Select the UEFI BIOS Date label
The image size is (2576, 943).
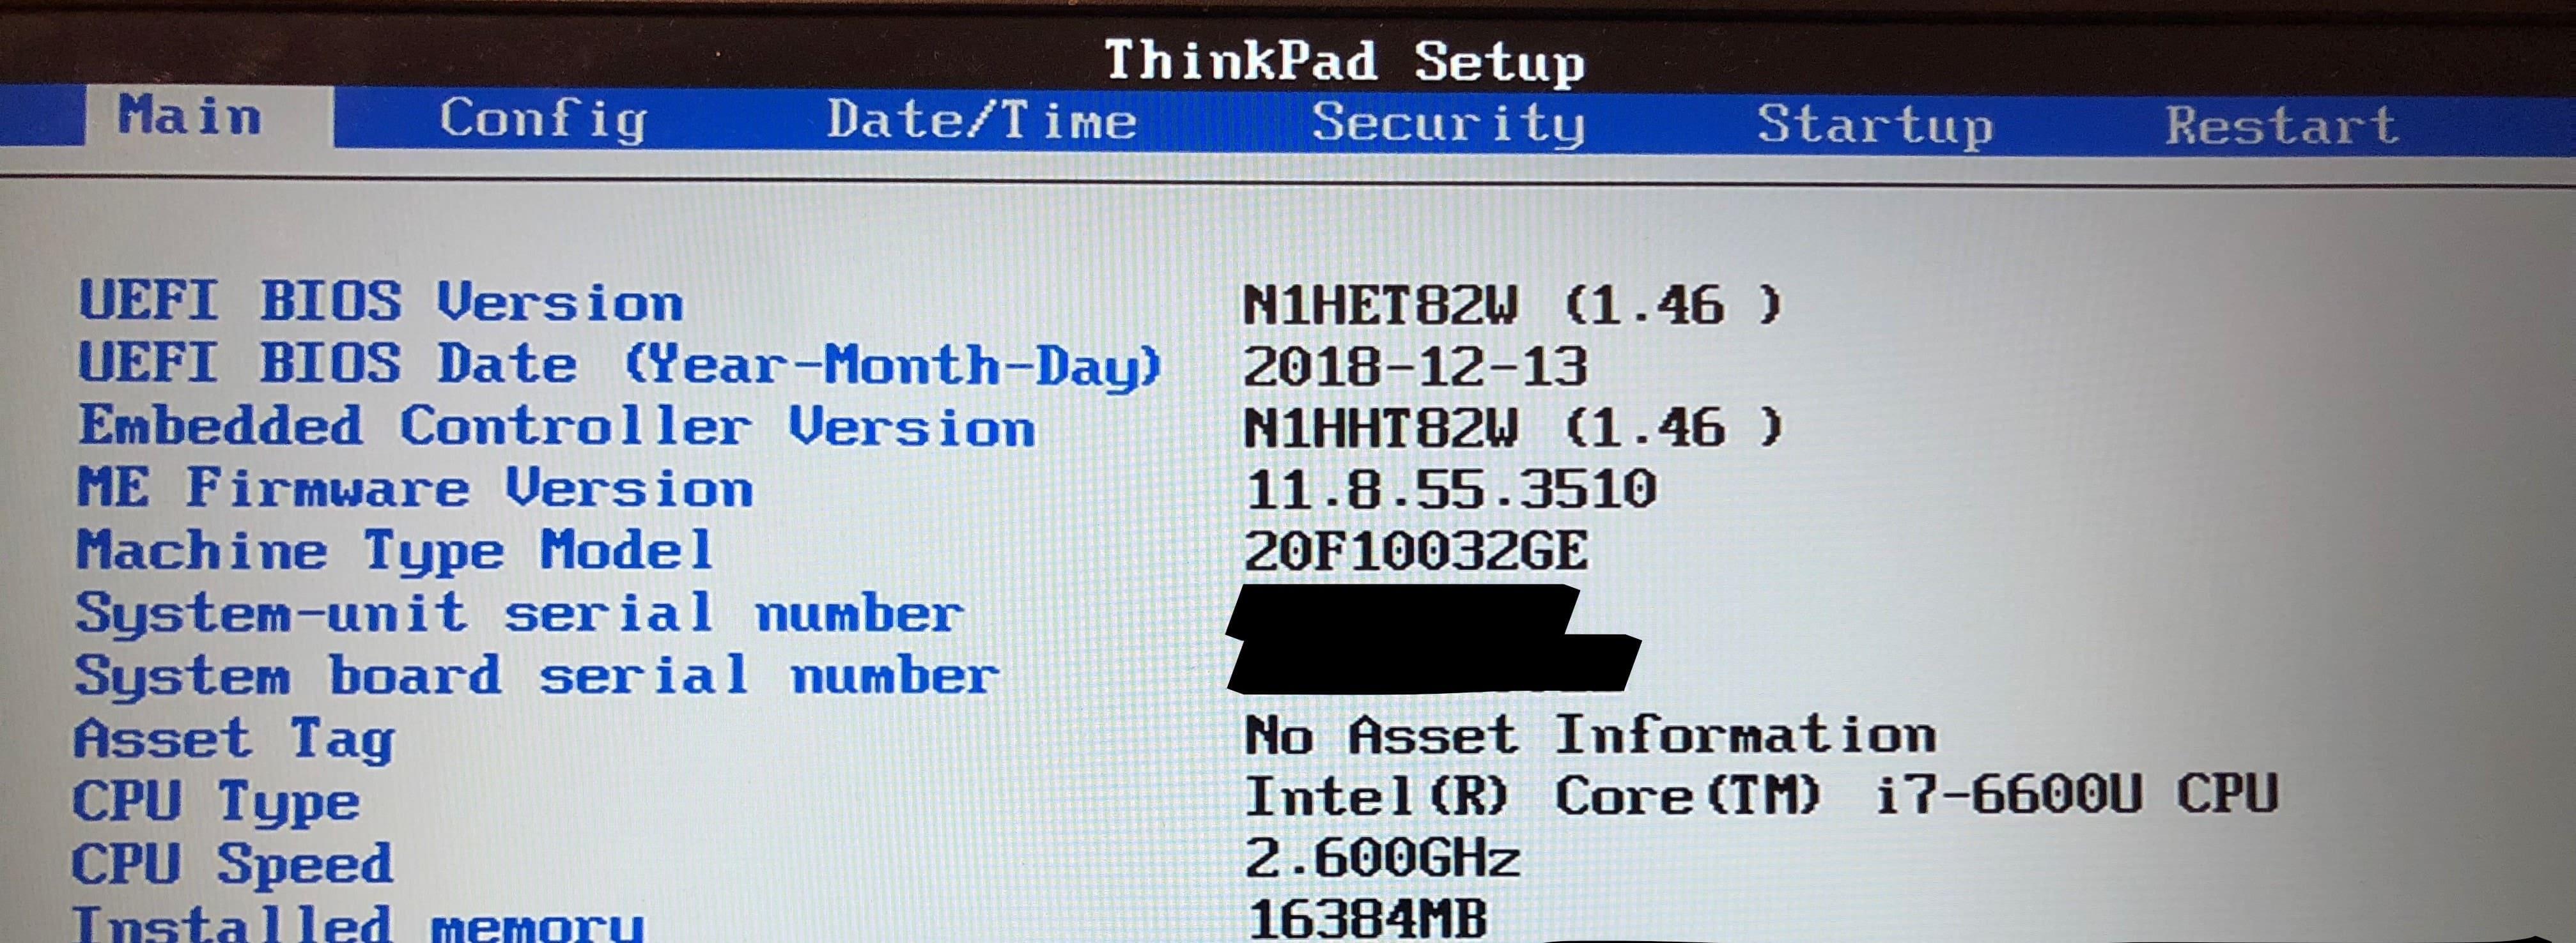[x=620, y=365]
